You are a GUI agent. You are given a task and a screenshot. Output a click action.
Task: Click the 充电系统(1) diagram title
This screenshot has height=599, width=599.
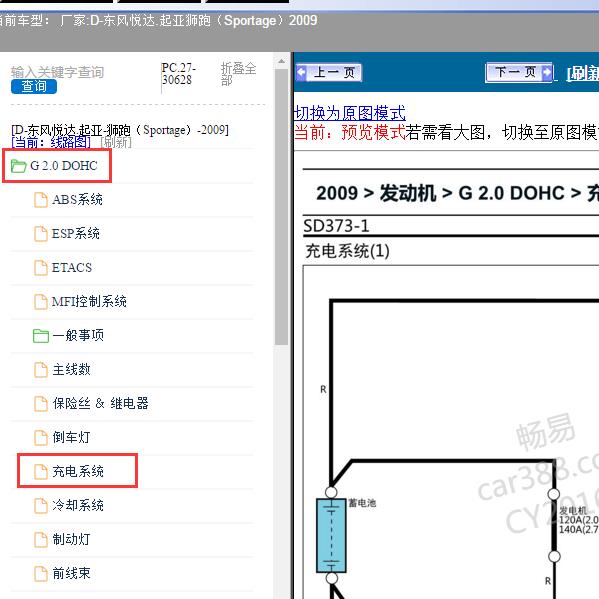pyautogui.click(x=347, y=251)
